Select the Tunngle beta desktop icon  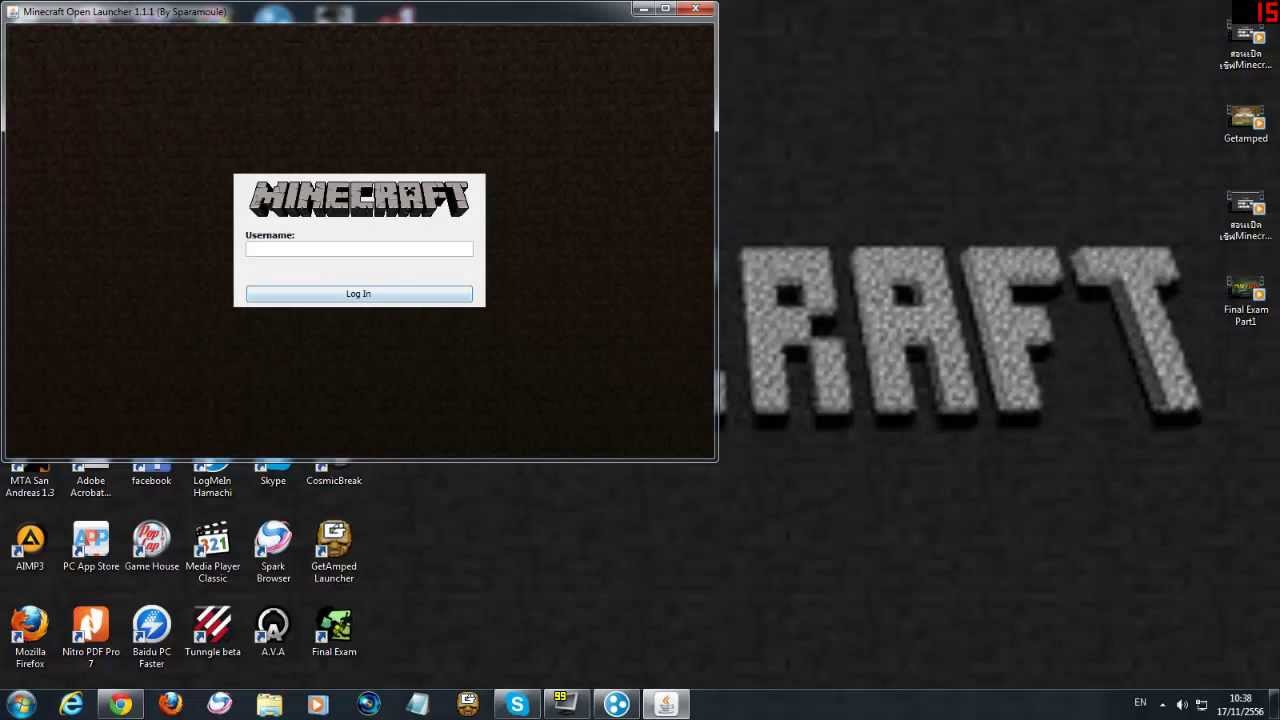point(213,632)
